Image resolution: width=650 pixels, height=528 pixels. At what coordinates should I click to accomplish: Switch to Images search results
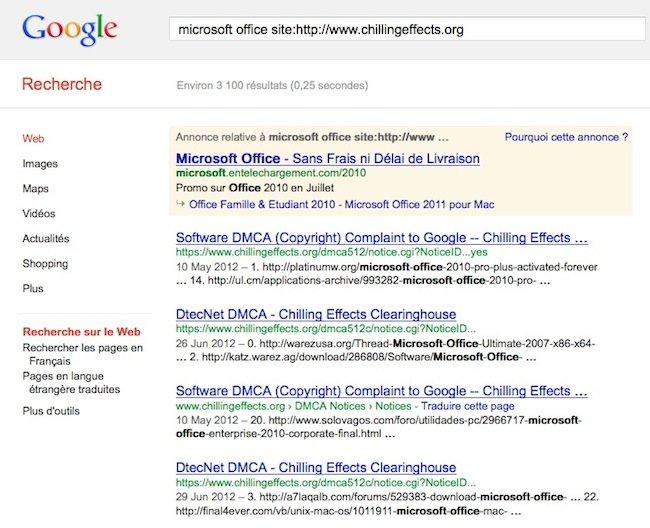click(40, 164)
